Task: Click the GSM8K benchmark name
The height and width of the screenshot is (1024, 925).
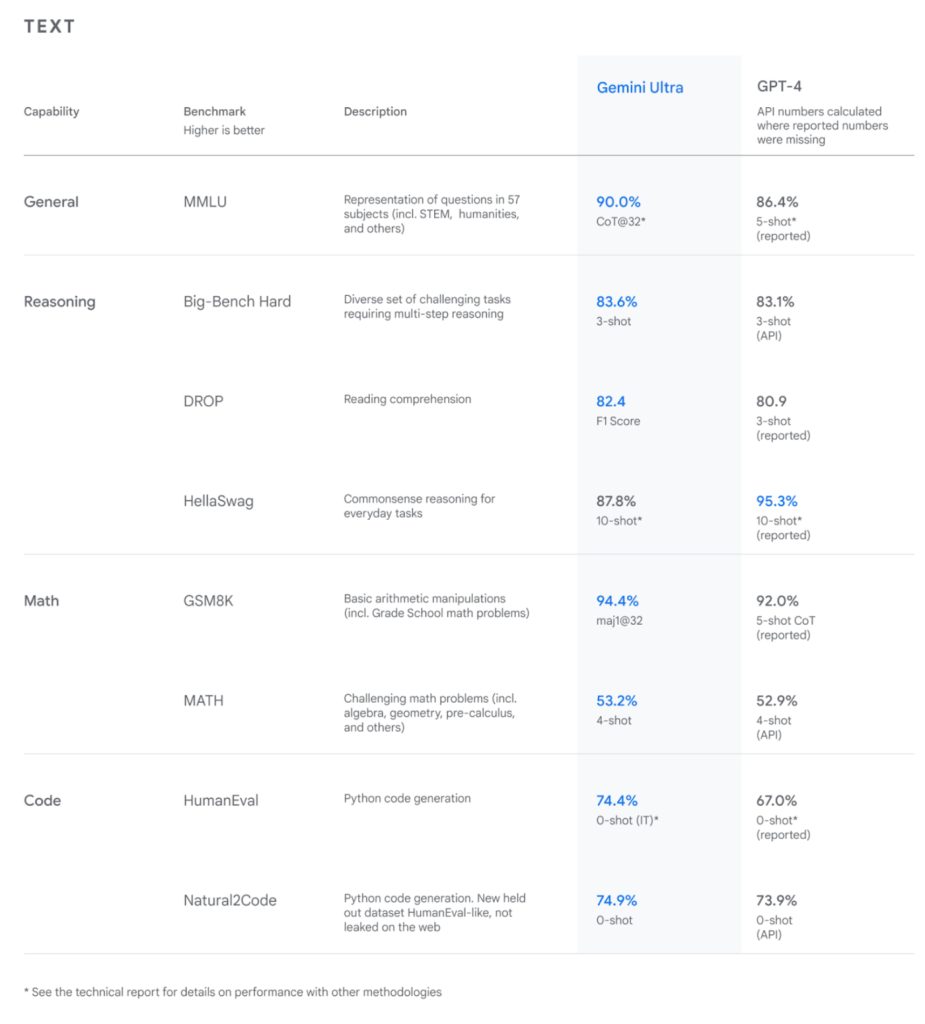Action: (210, 602)
